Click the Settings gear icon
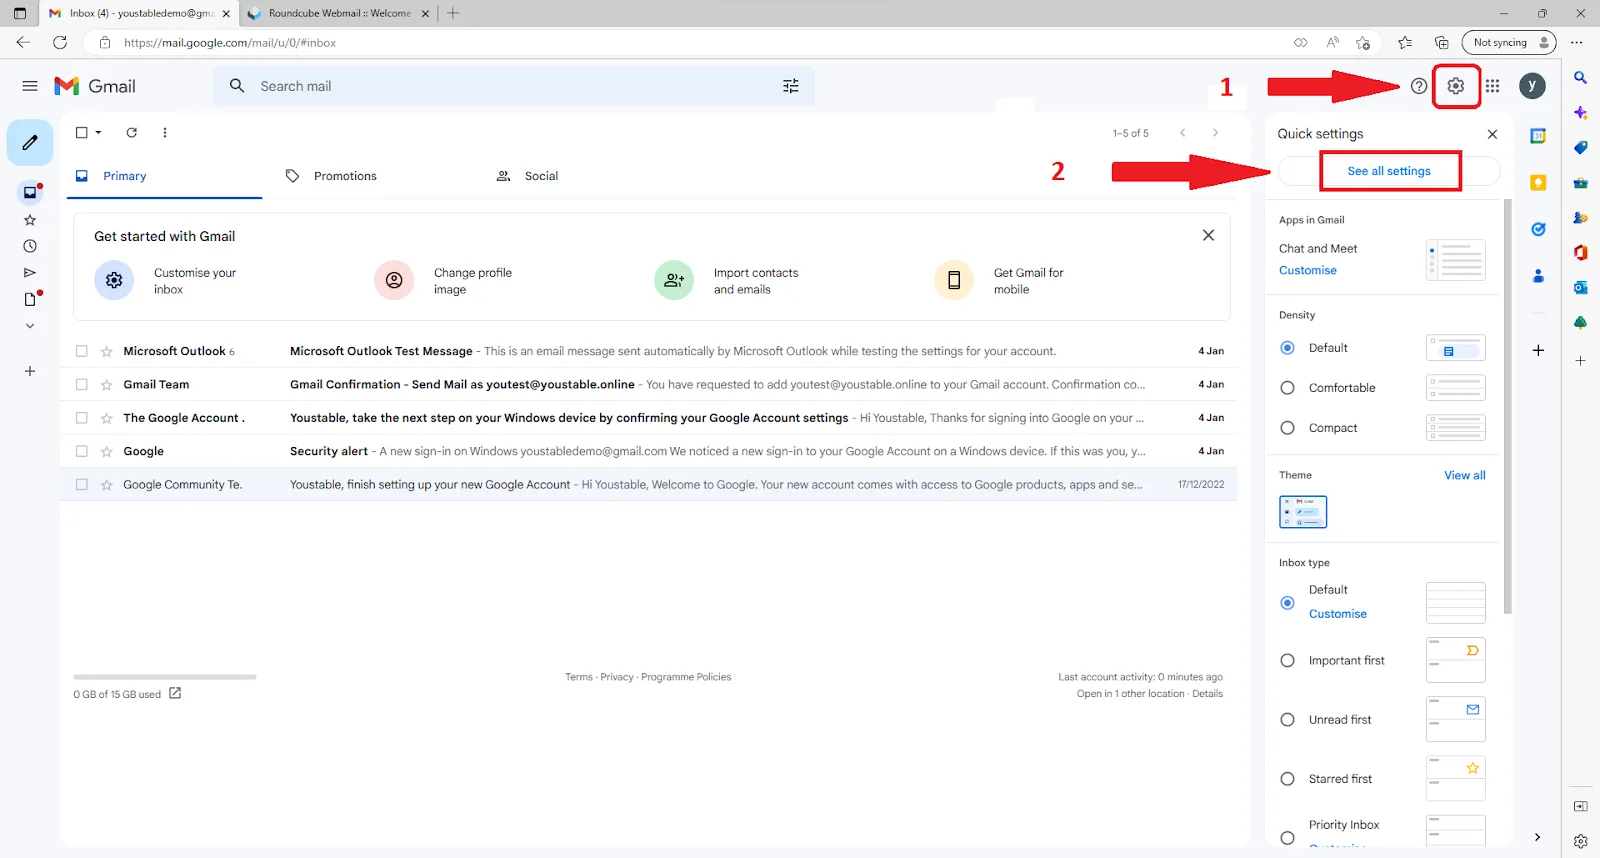The width and height of the screenshot is (1600, 858). [x=1456, y=86]
